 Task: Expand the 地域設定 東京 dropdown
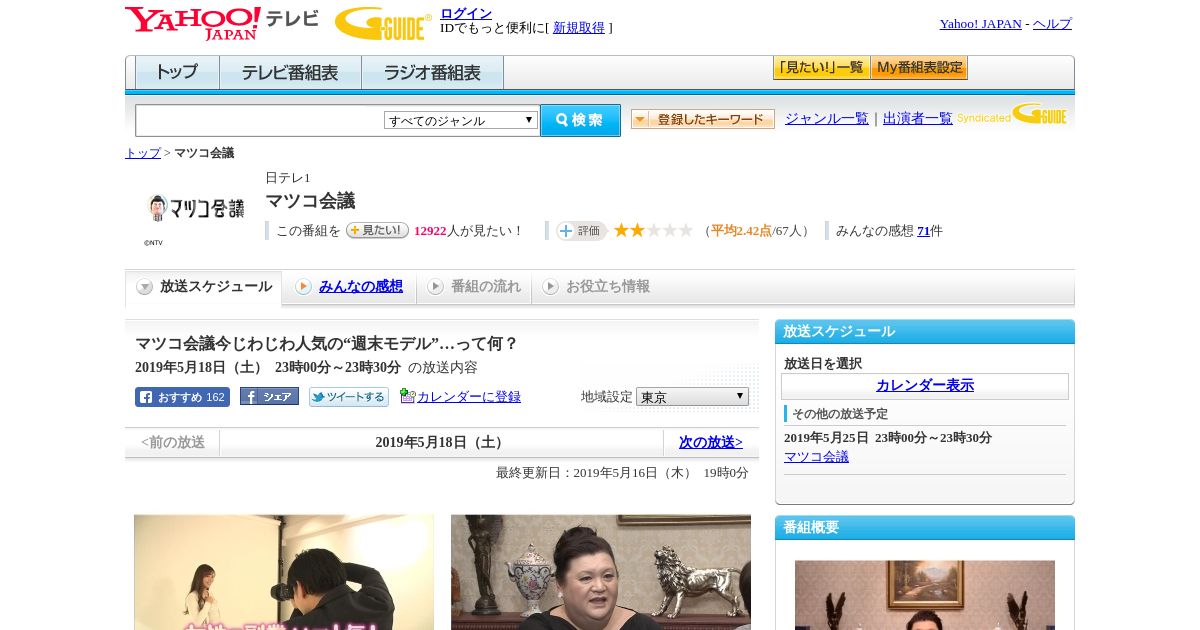[692, 397]
